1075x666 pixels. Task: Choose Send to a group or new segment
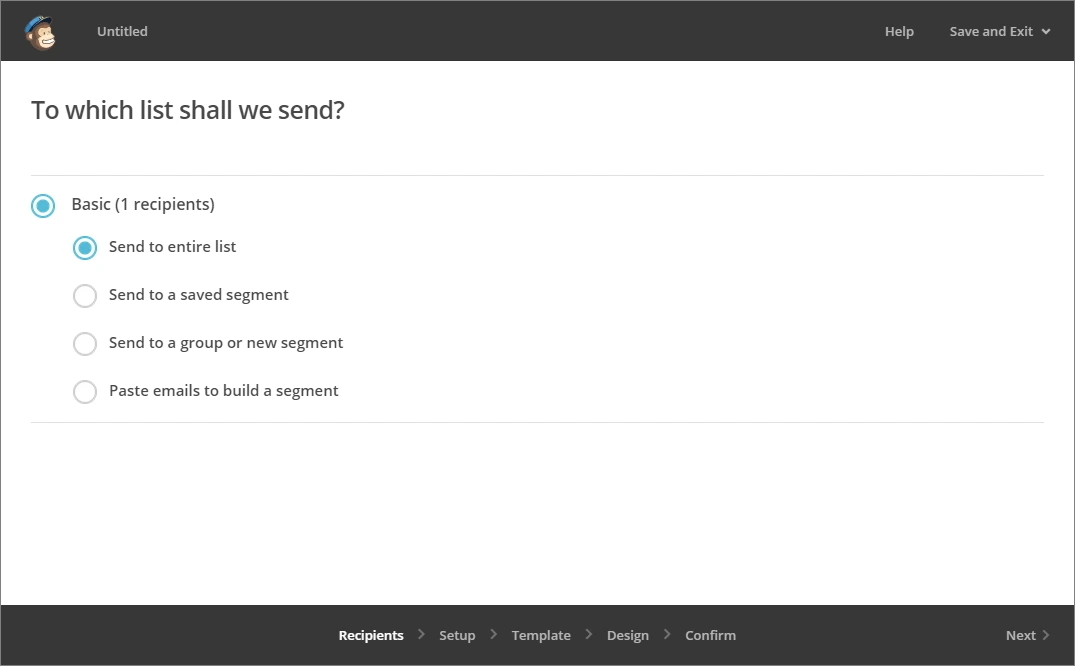point(85,344)
